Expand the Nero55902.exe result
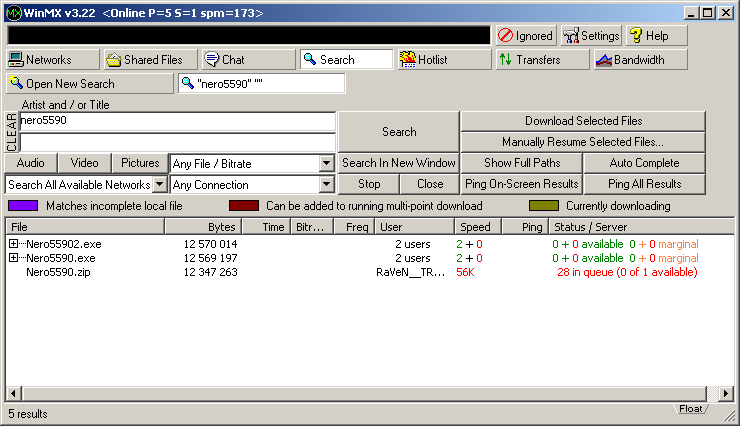The image size is (740, 426). click(x=13, y=244)
